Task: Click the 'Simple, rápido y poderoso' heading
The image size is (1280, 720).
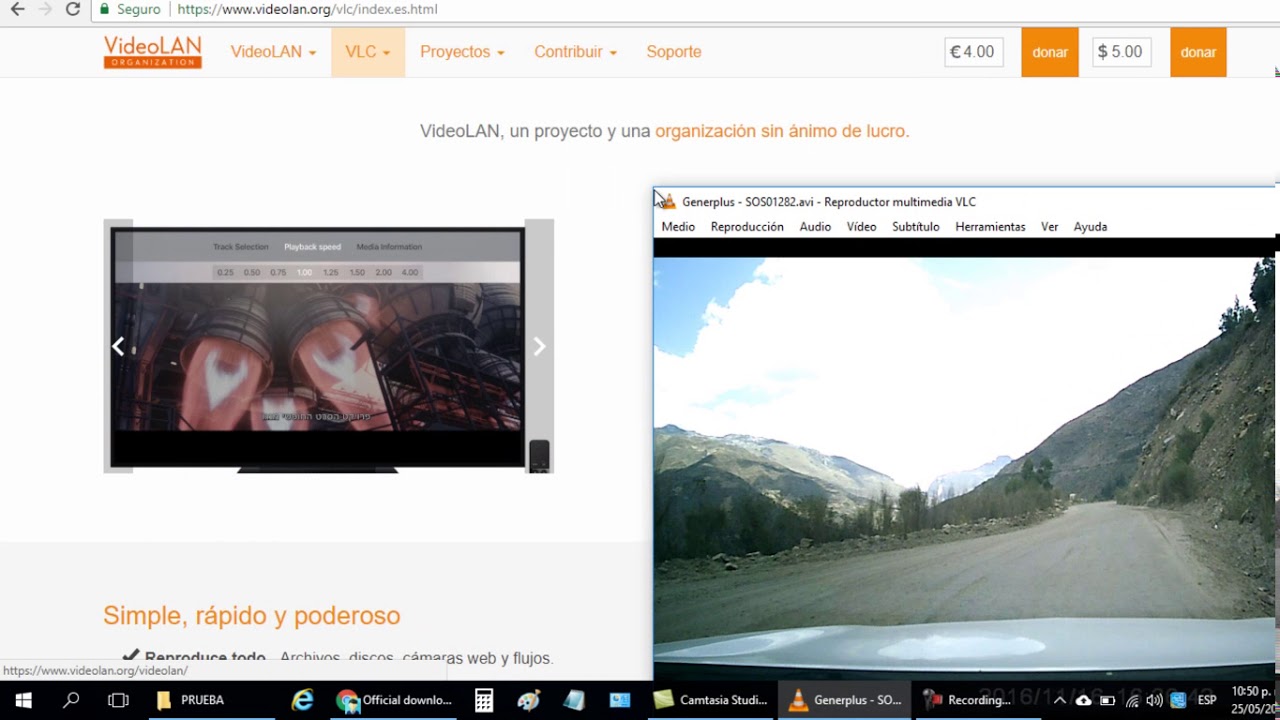Action: 251,615
